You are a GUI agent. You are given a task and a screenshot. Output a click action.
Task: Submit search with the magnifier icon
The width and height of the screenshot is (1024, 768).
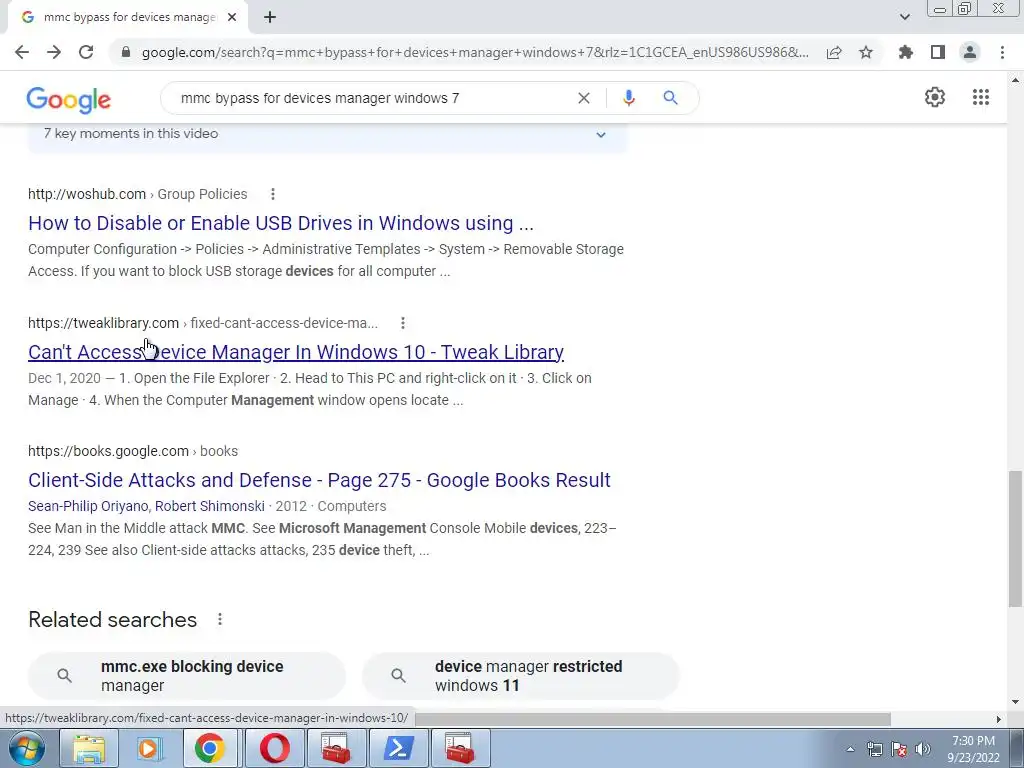[x=670, y=98]
